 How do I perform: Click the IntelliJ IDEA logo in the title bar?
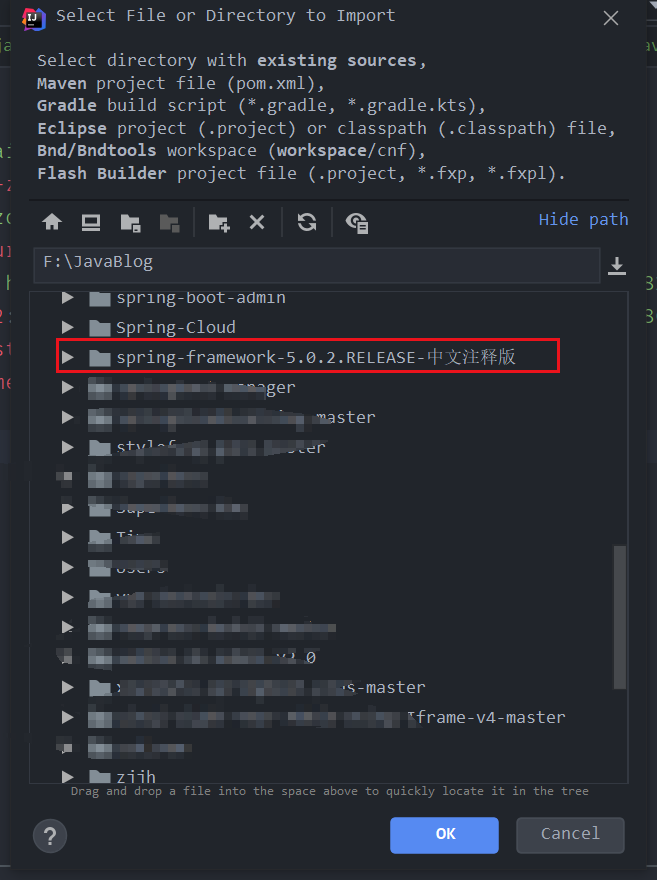(x=33, y=19)
